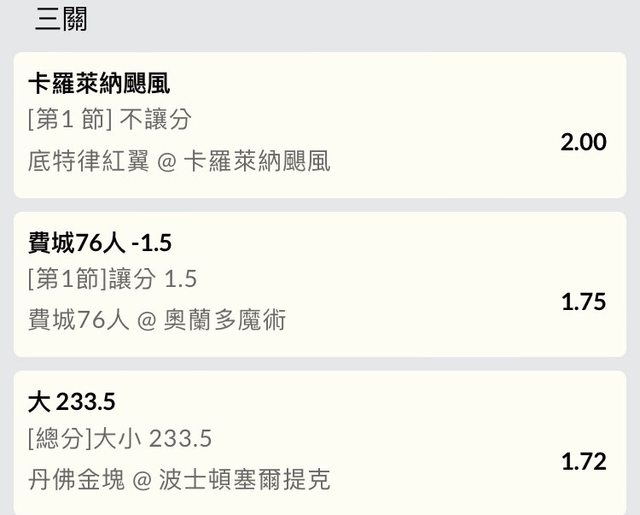This screenshot has width=640, height=515.
Task: Tap the 1.75 odds value
Action: tap(583, 302)
